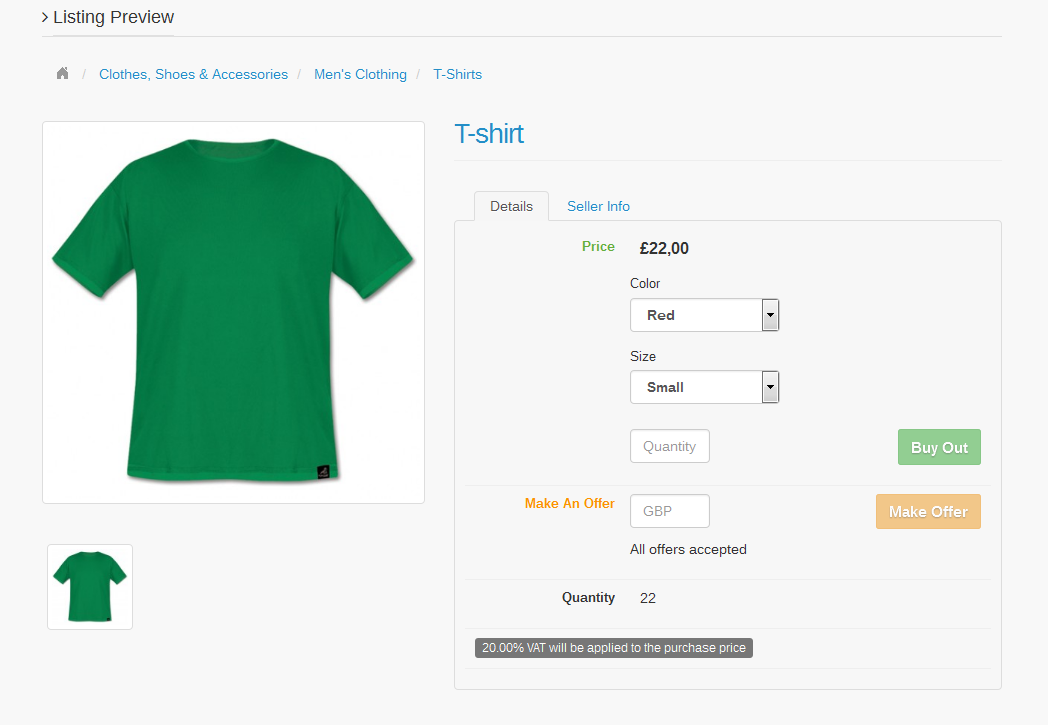Switch to the Seller Info tab
1048x725 pixels.
[x=598, y=206]
